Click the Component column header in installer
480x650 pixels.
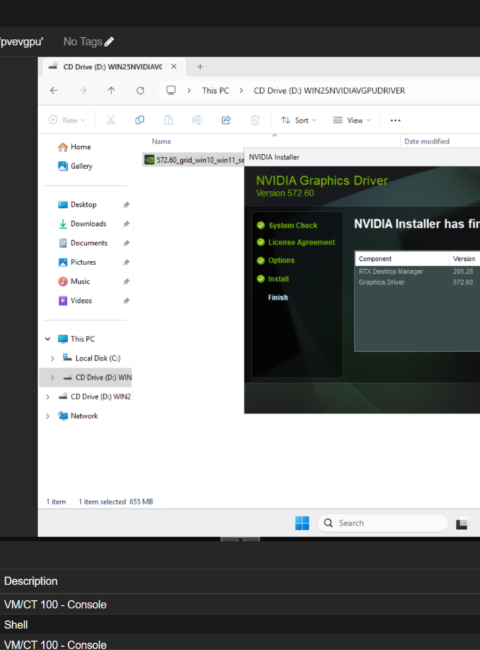tap(375, 259)
